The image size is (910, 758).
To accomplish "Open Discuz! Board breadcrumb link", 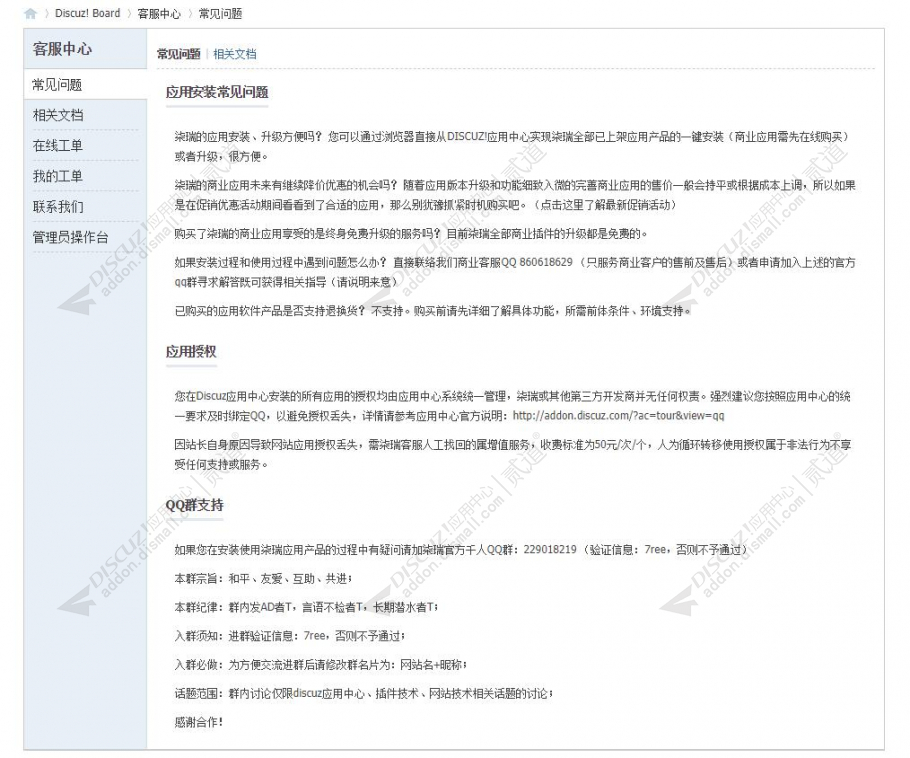I will coord(87,13).
